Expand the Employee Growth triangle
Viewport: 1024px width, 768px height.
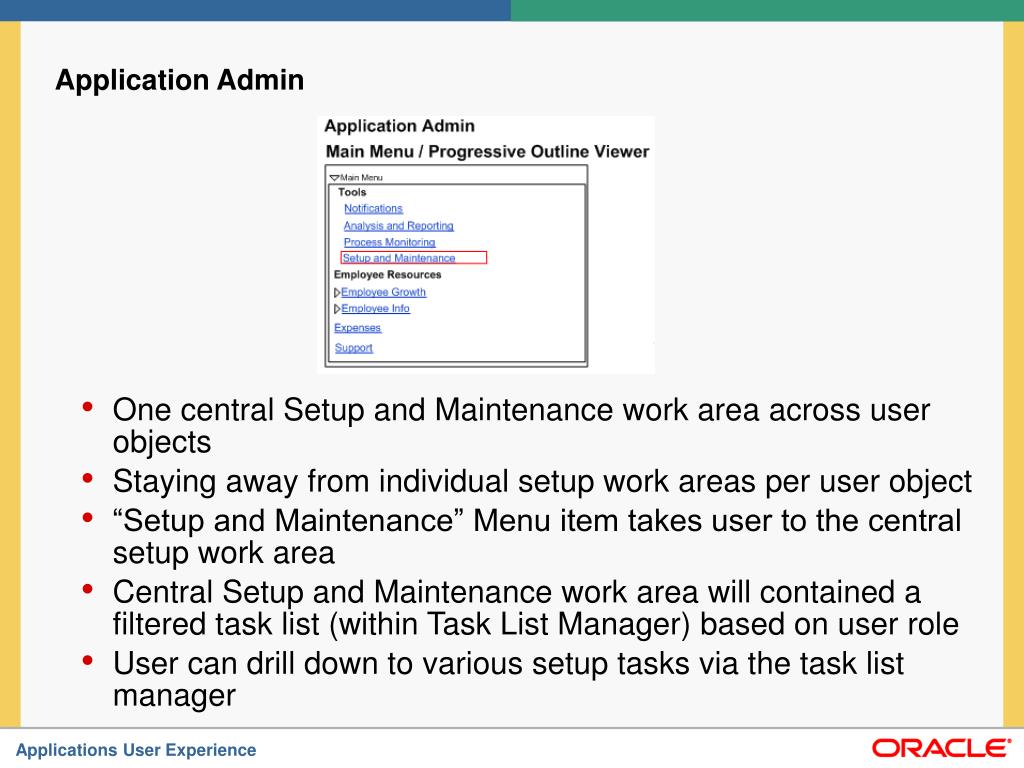[x=337, y=293]
